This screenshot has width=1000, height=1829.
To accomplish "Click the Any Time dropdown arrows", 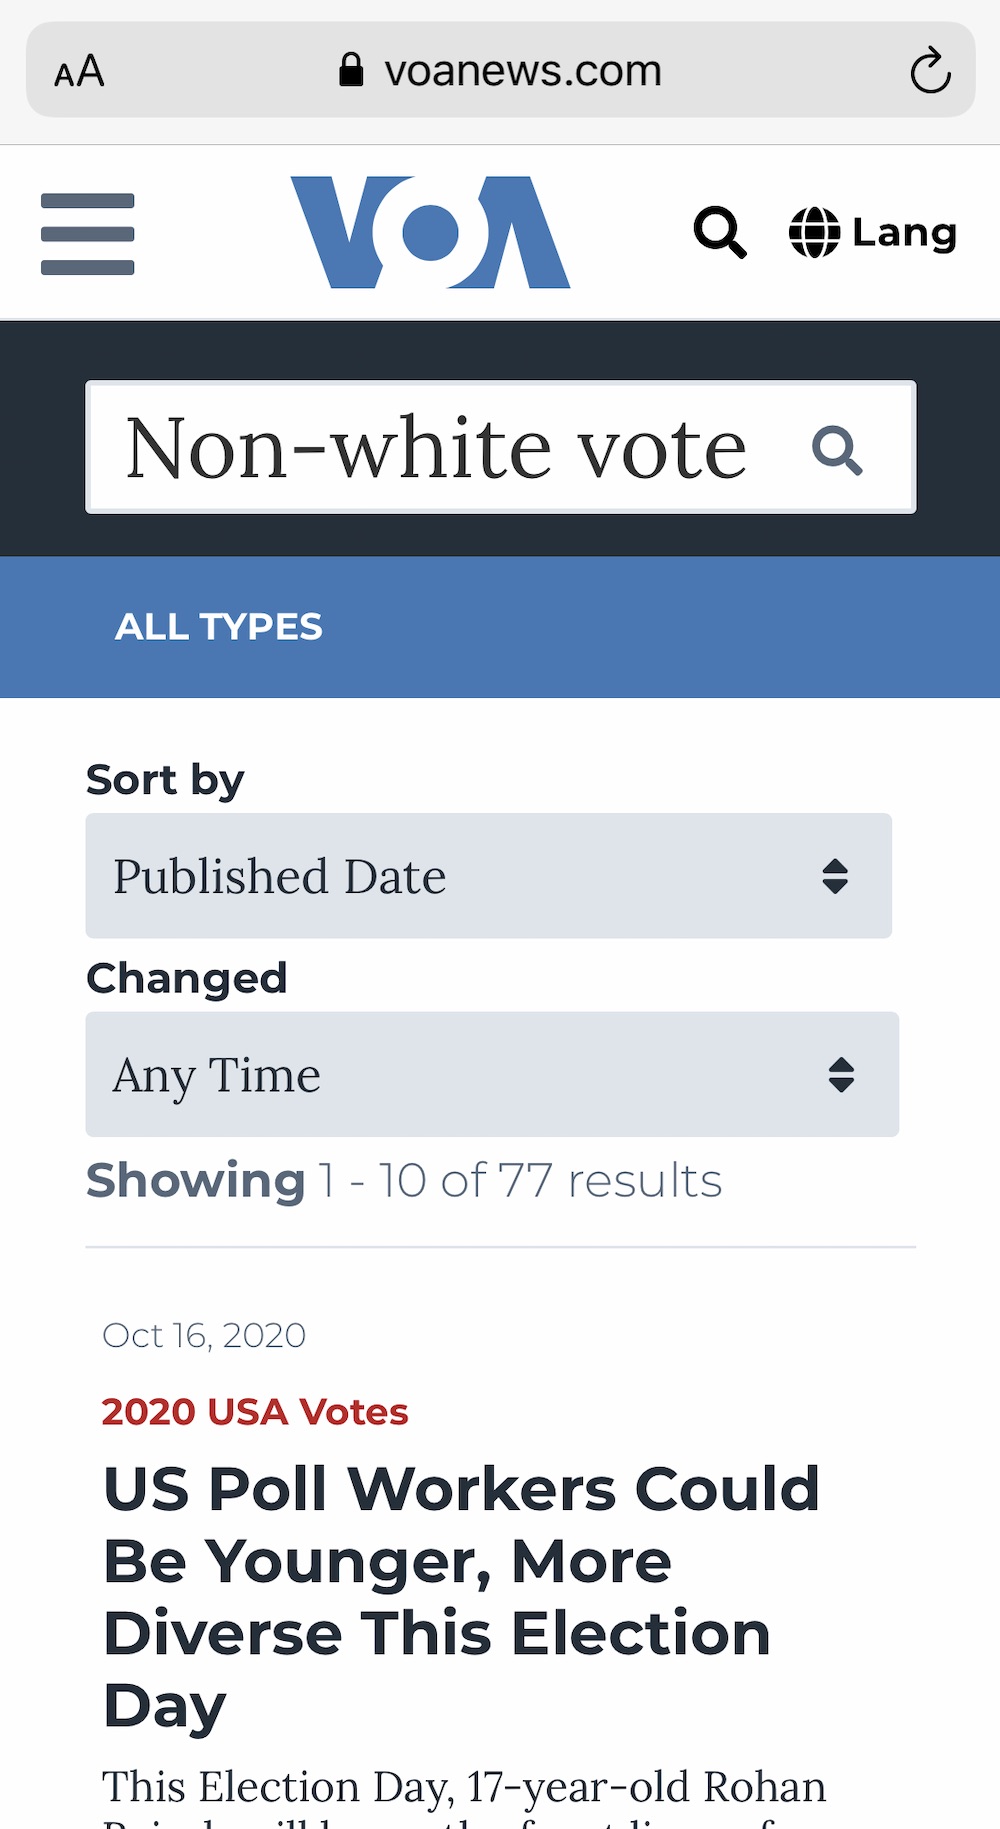I will tap(842, 1075).
